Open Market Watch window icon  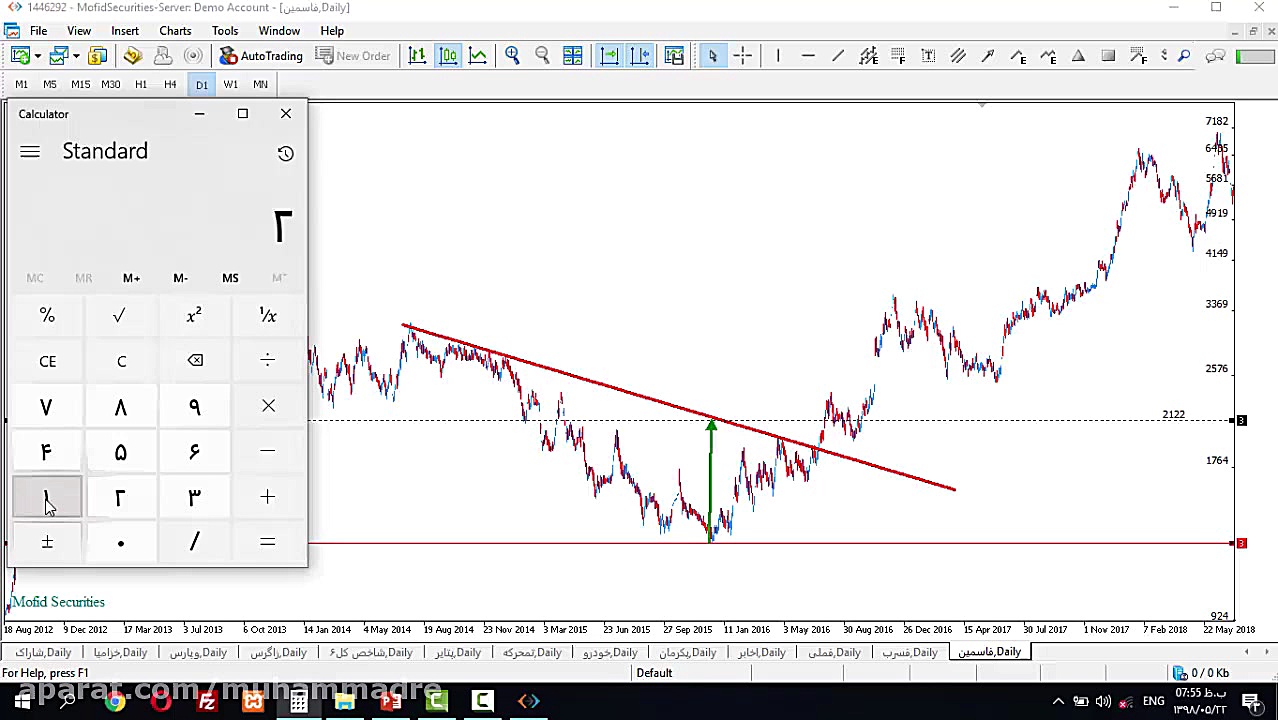click(x=98, y=56)
